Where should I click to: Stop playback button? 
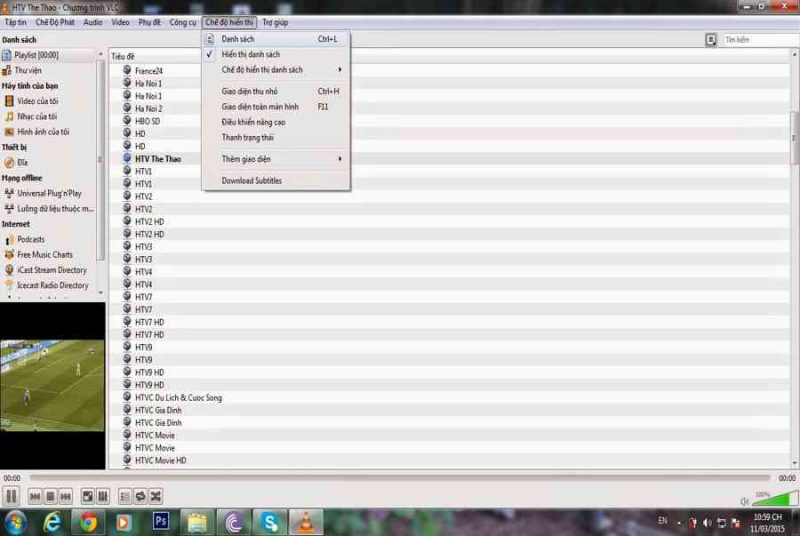tap(50, 496)
